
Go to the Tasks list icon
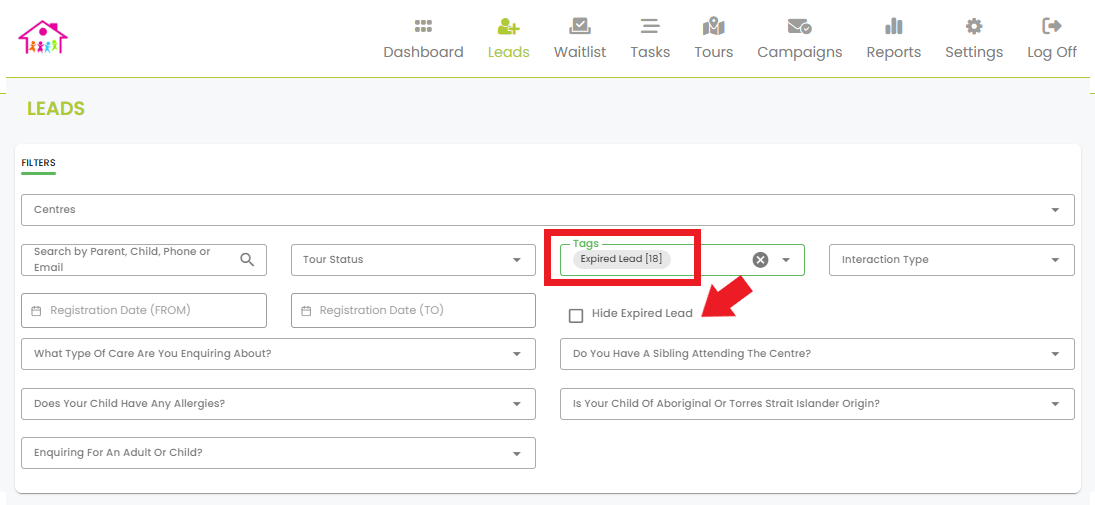tap(650, 27)
